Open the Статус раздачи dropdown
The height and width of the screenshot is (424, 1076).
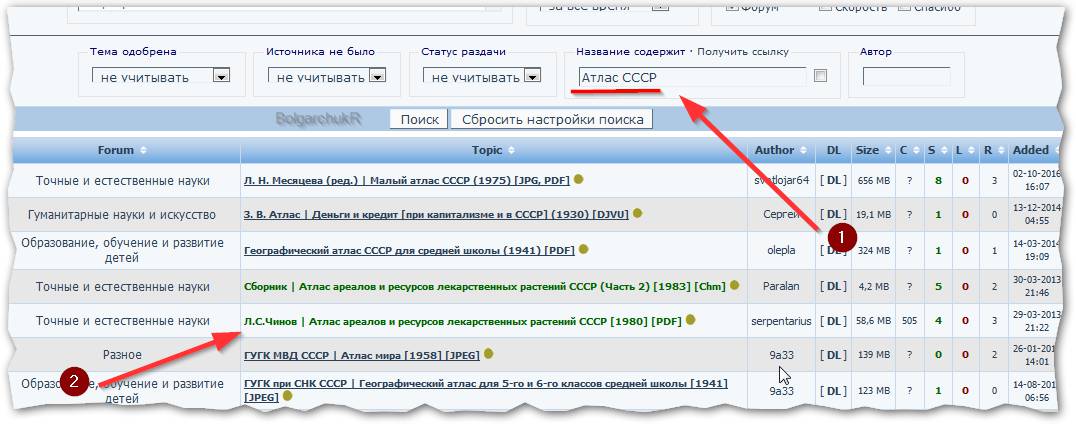point(482,76)
